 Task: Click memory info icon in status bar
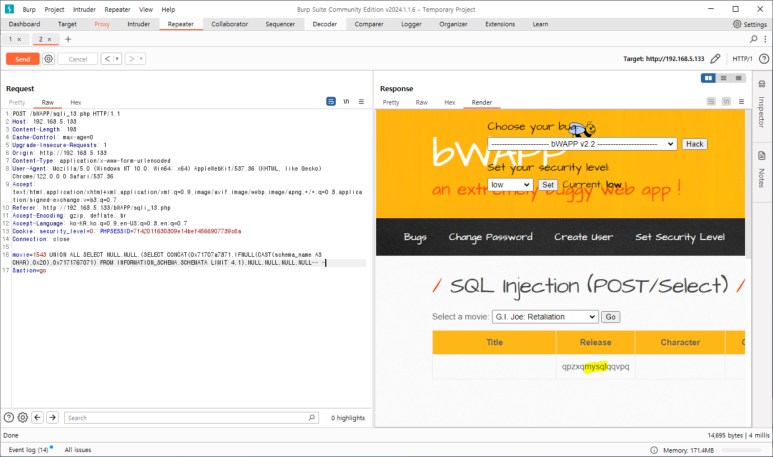coord(654,450)
